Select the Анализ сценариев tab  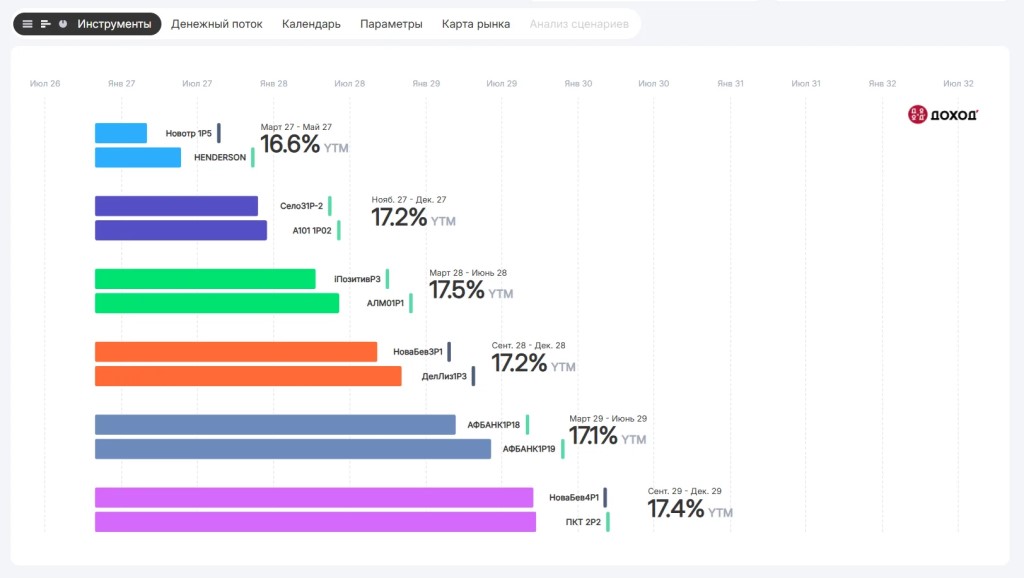click(x=579, y=24)
